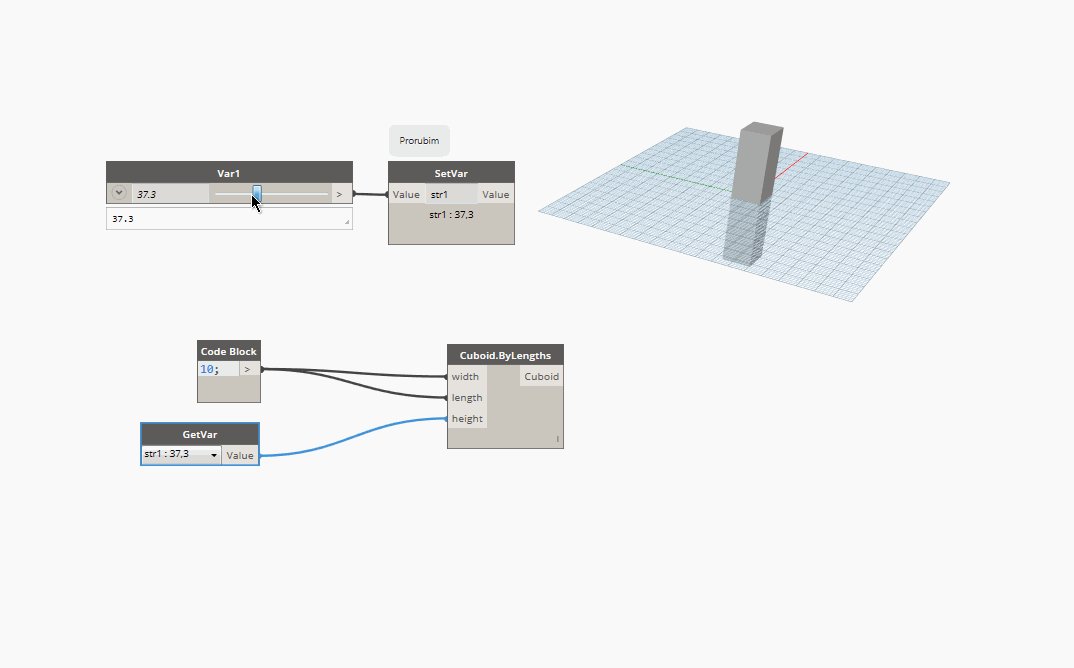This screenshot has height=668, width=1074.
Task: Click the lacing indicator on Cuboid.ByLengths
Action: click(558, 439)
